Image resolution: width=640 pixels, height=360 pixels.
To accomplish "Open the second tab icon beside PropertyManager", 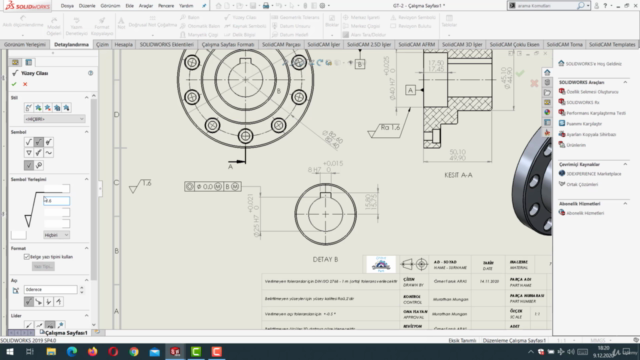I will click(29, 62).
